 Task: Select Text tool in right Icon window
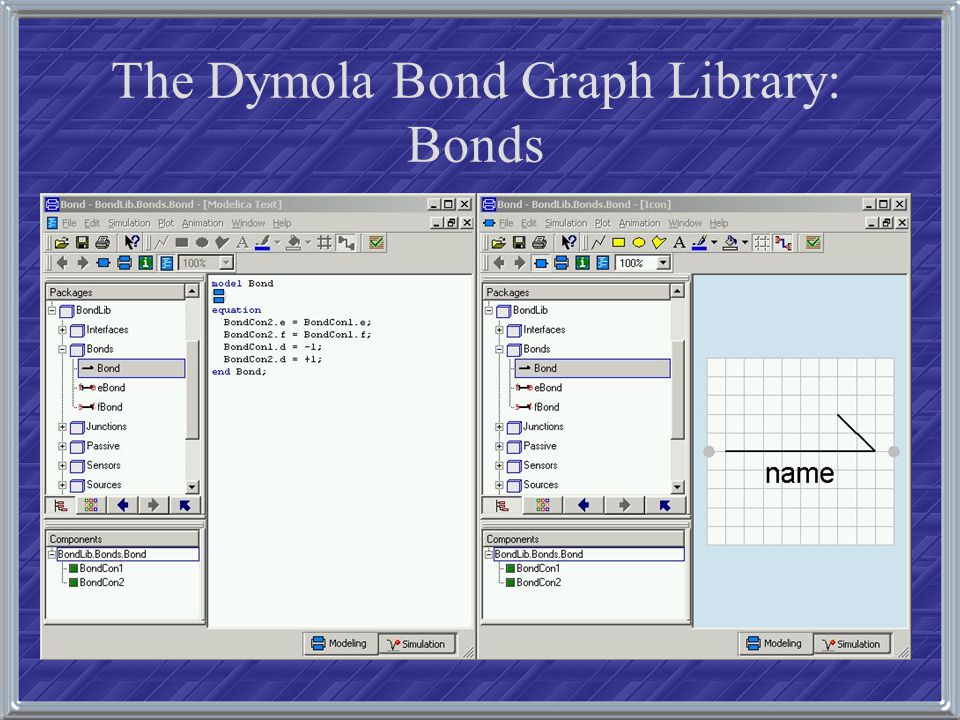point(679,243)
